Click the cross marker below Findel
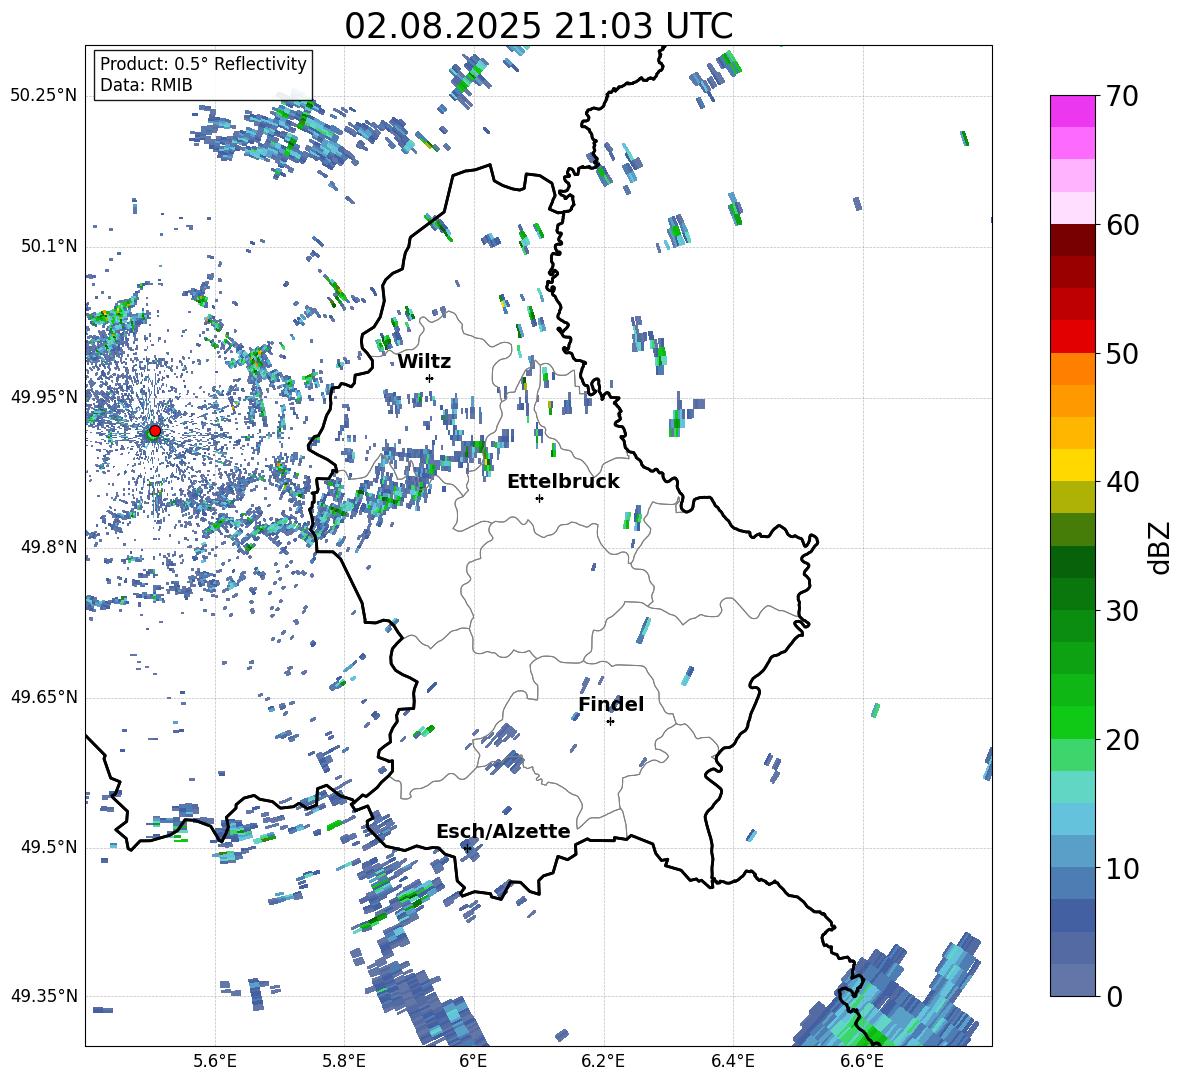The height and width of the screenshot is (1081, 1184). coord(610,722)
